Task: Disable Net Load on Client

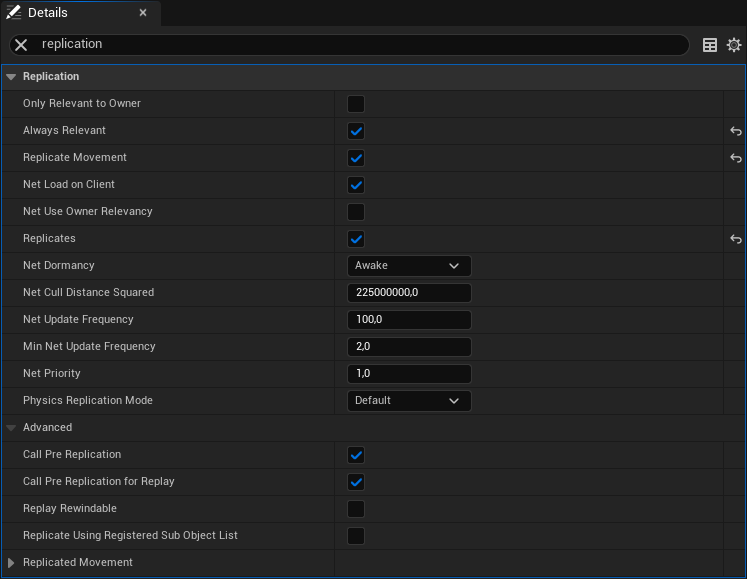Action: point(356,185)
